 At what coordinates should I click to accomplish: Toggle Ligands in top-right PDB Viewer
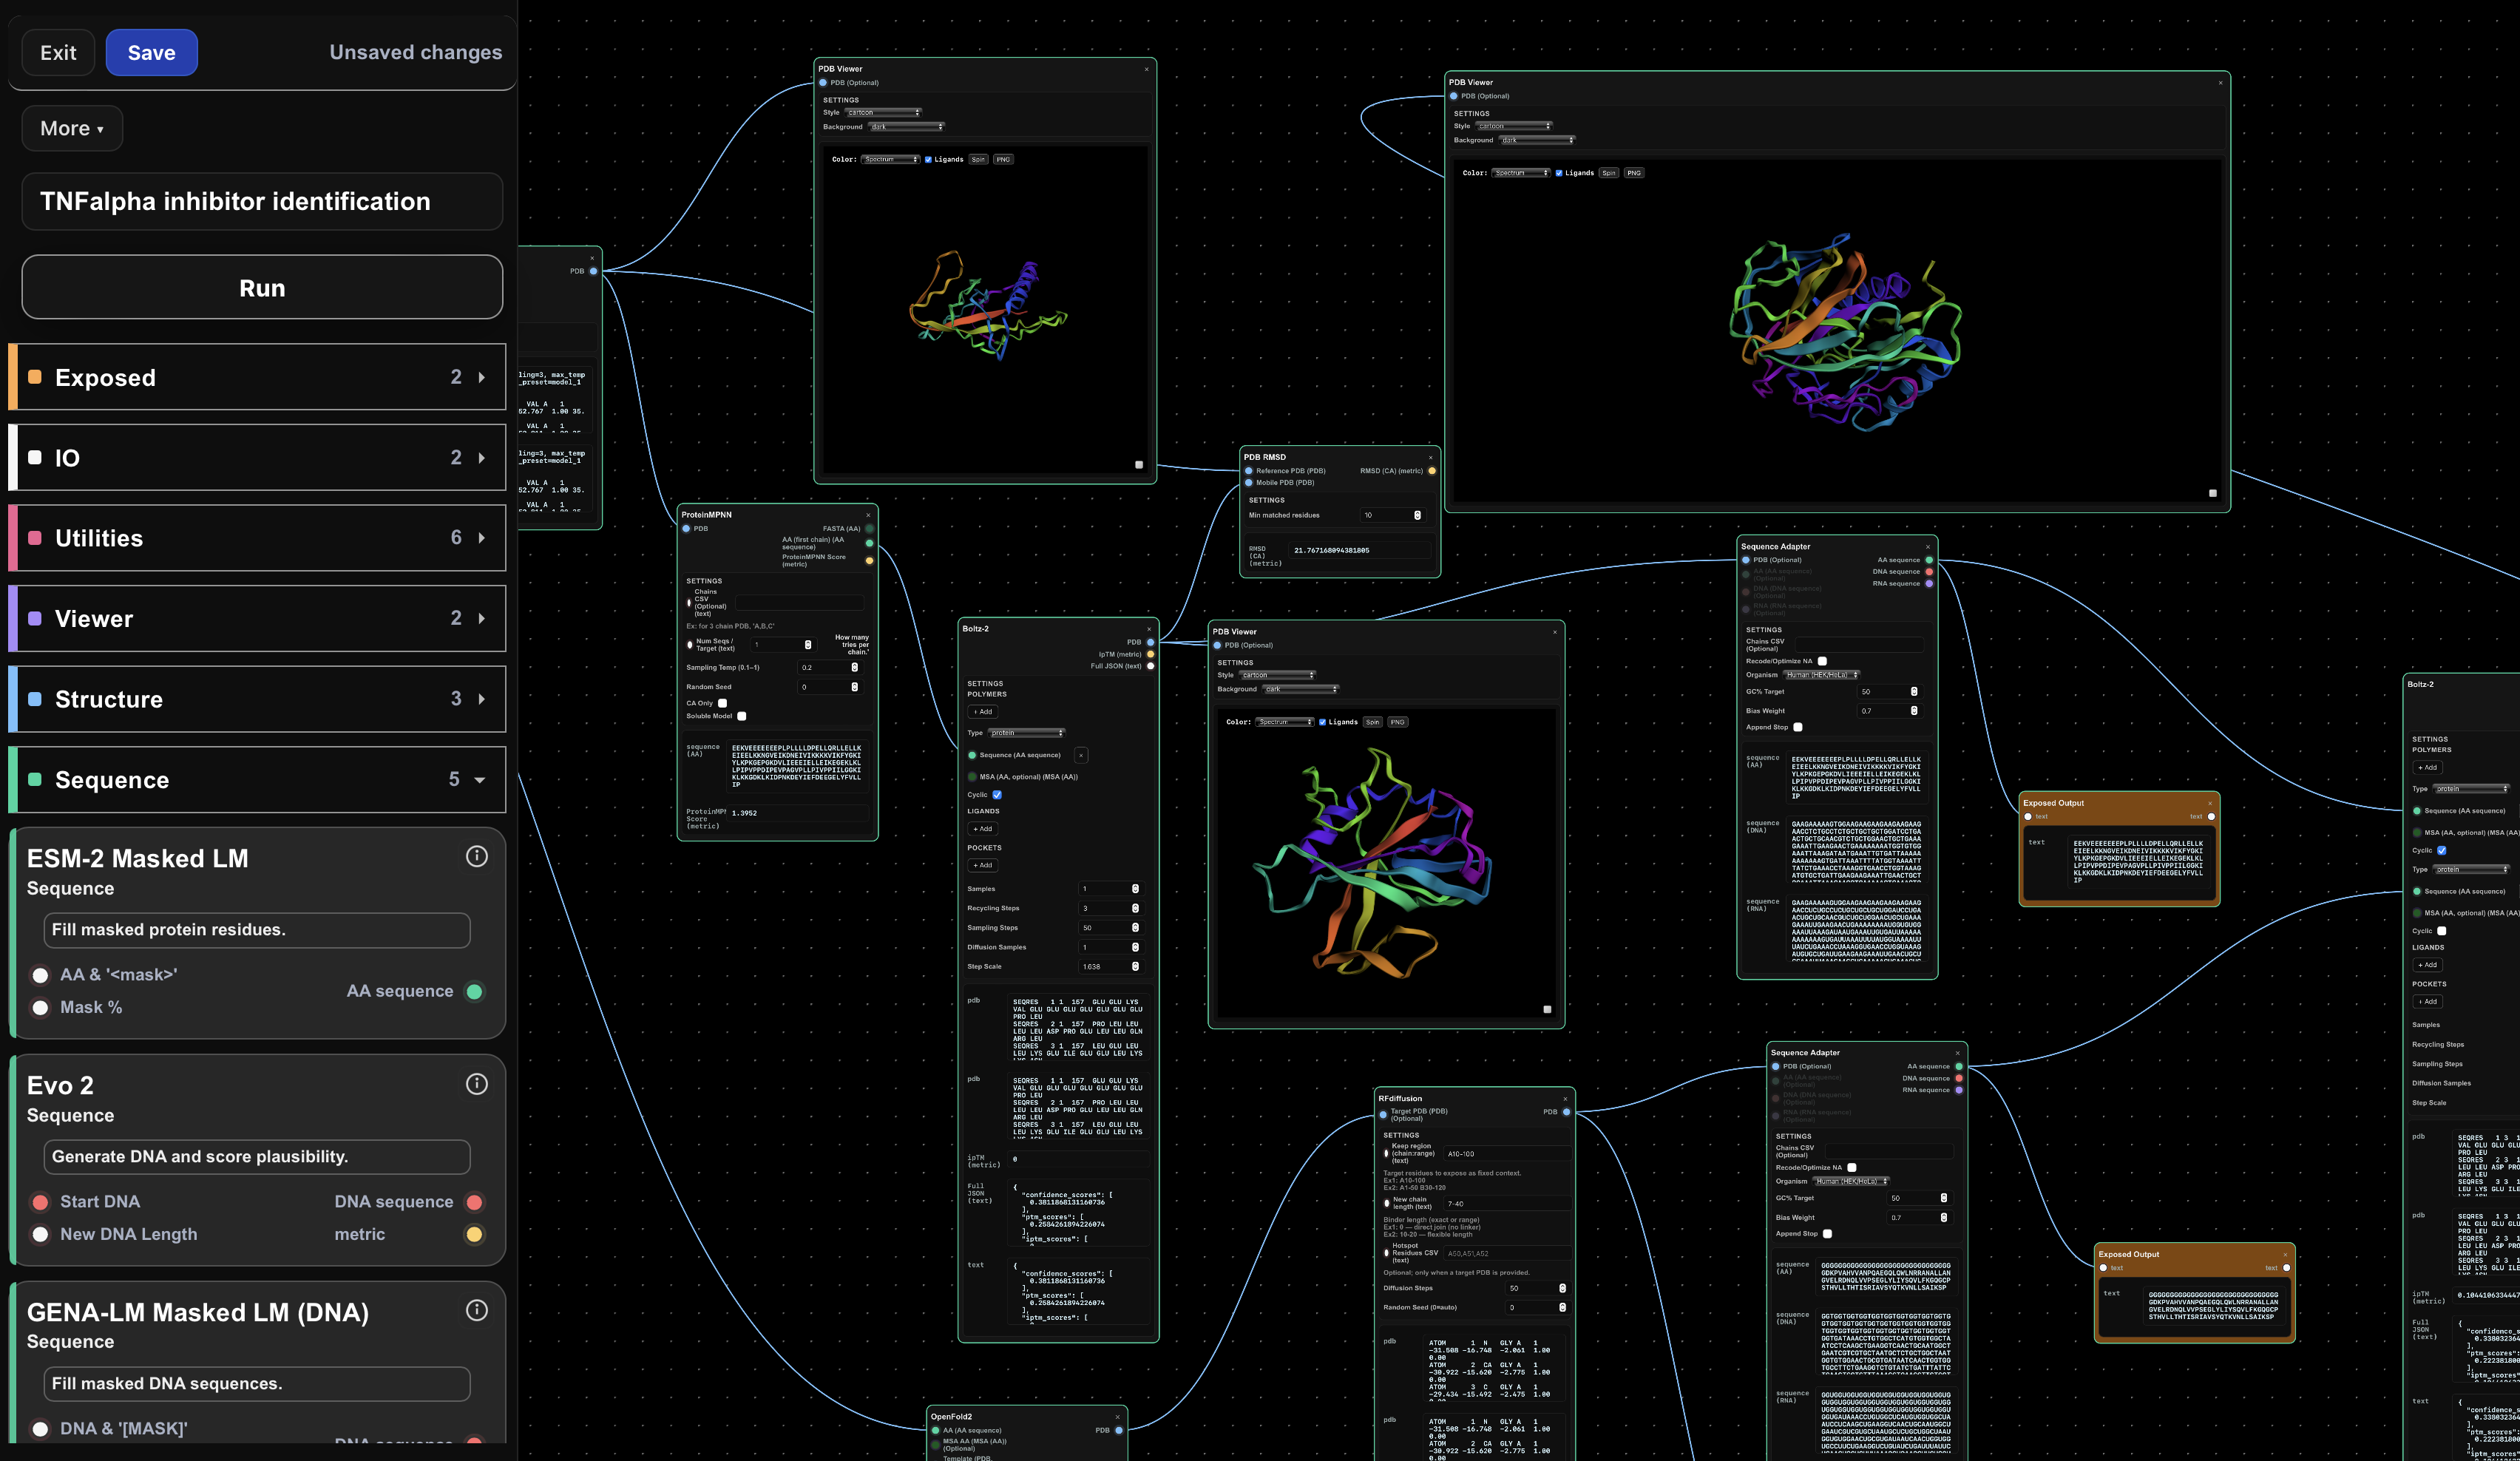pyautogui.click(x=1559, y=173)
